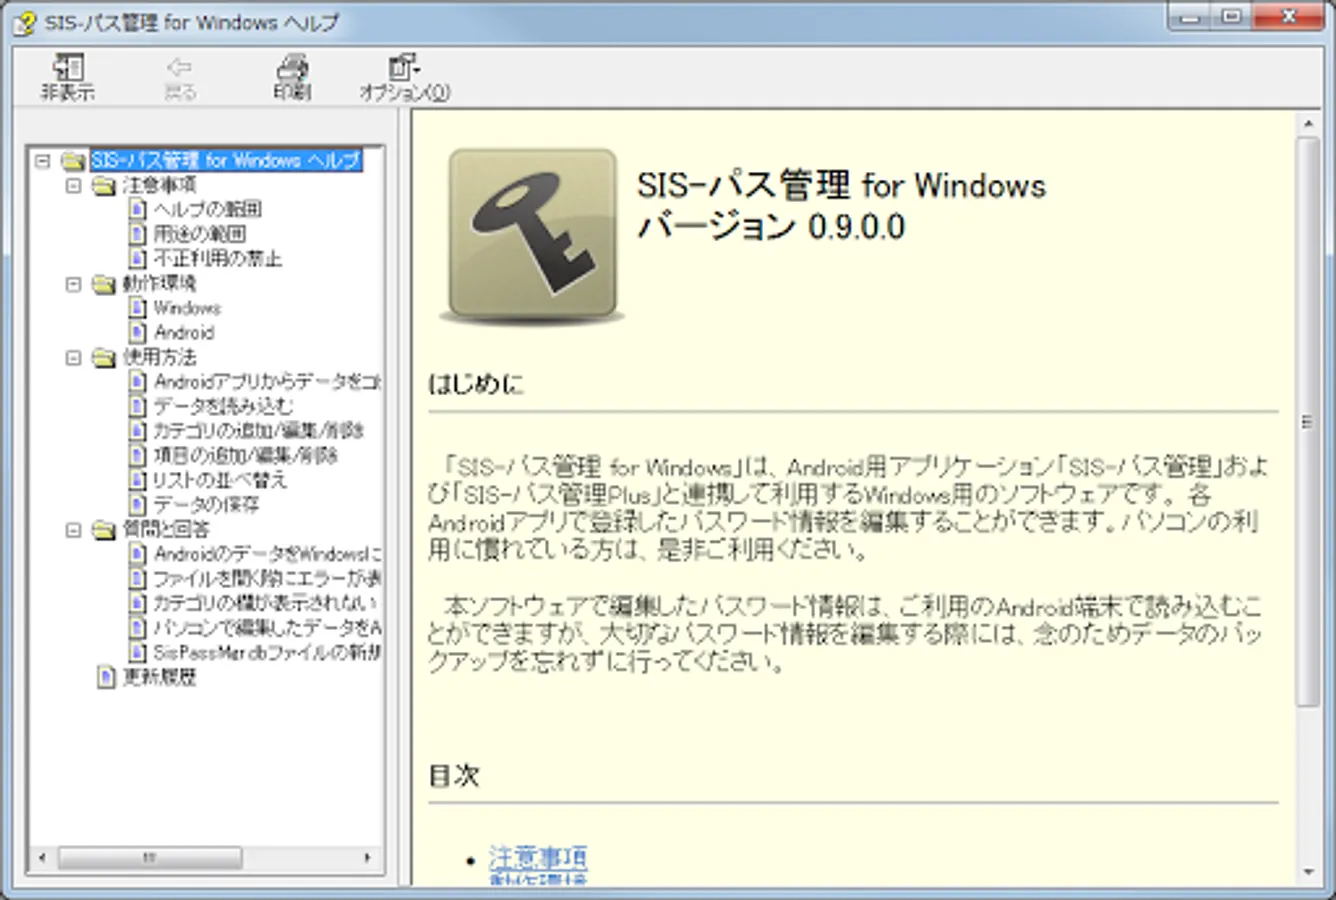This screenshot has height=900, width=1336.
Task: Click the down arrow of the content pane scrollbar
Action: point(1308,872)
